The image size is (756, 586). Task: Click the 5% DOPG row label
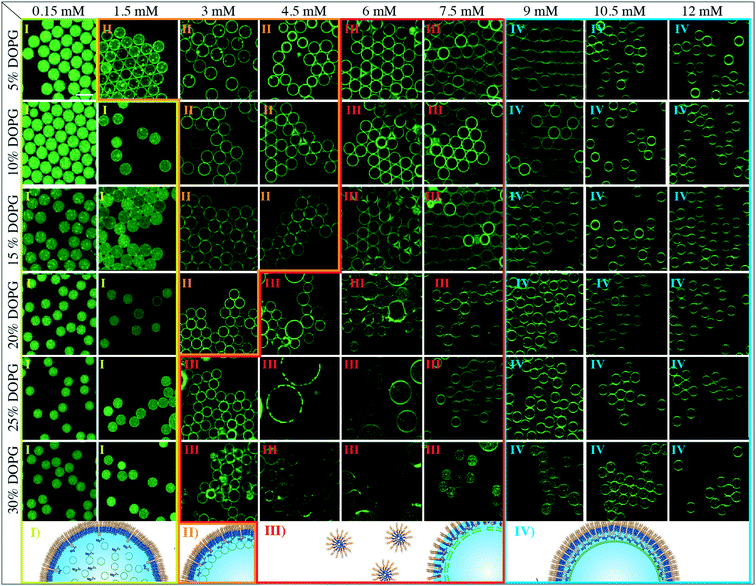pos(13,59)
